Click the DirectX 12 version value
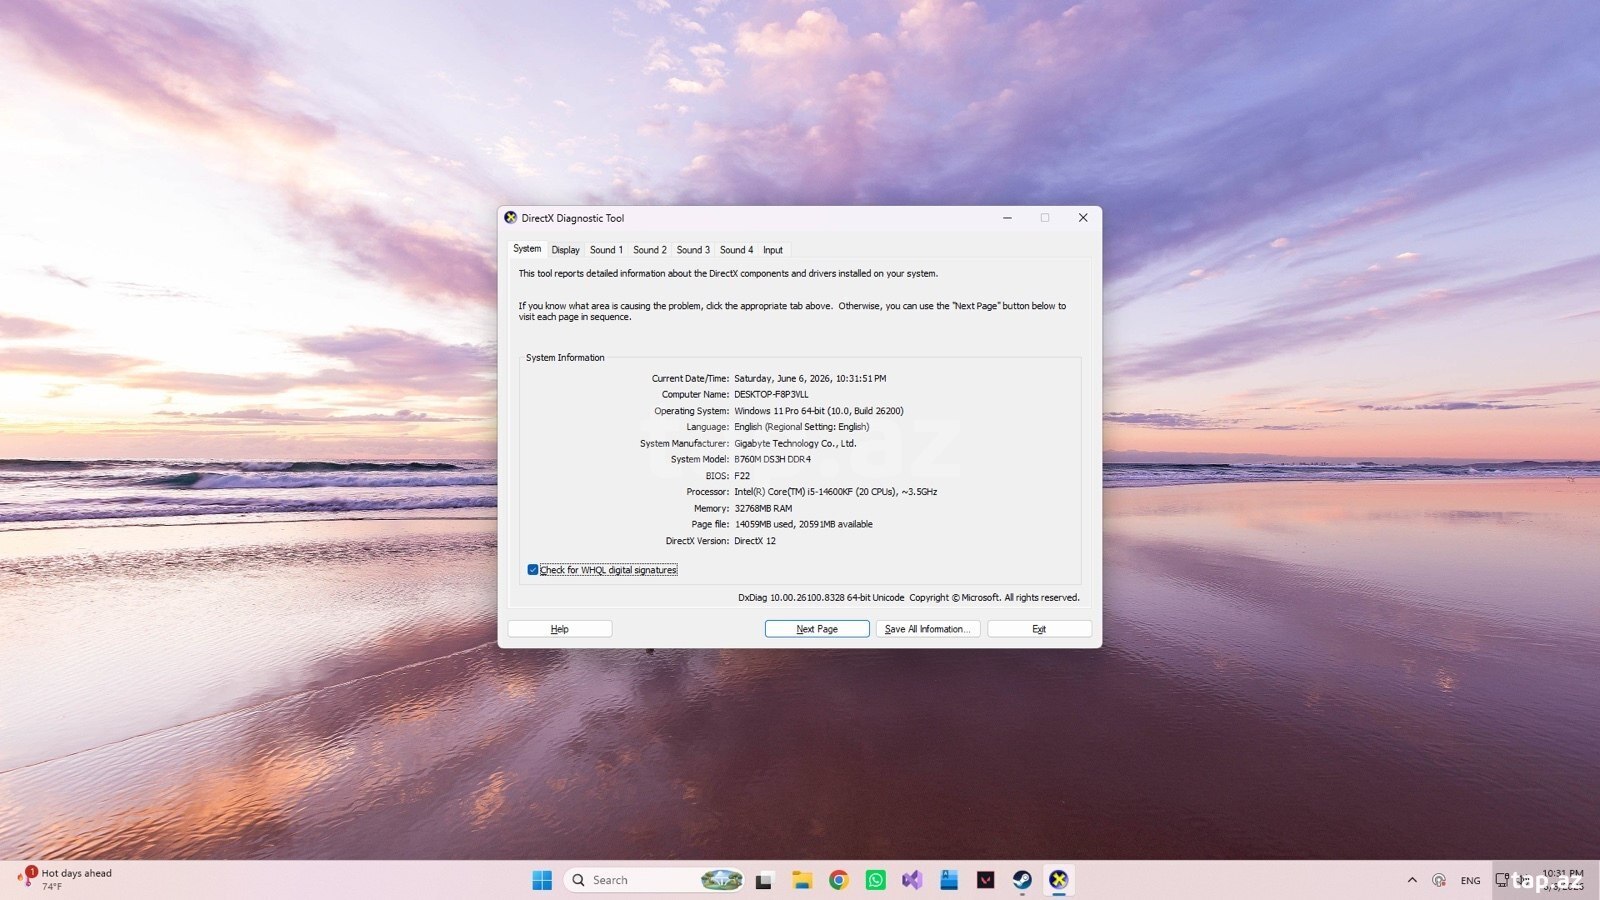The height and width of the screenshot is (900, 1600). [755, 541]
